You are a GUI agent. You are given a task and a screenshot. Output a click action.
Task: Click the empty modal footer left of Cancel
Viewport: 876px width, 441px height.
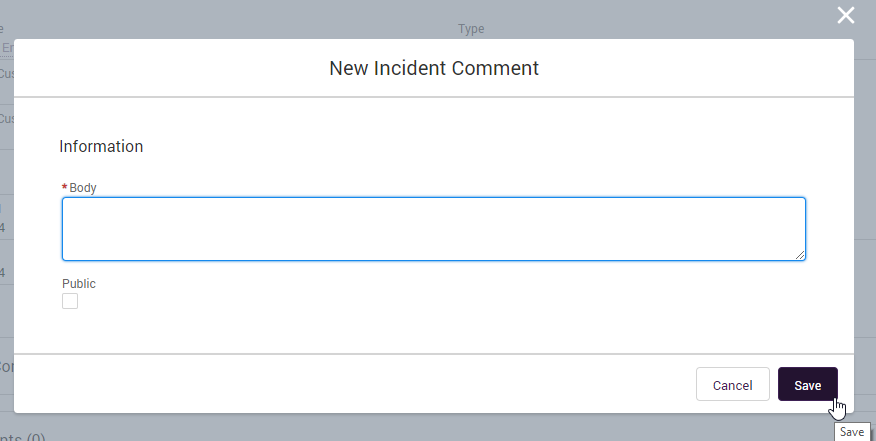[x=350, y=385]
